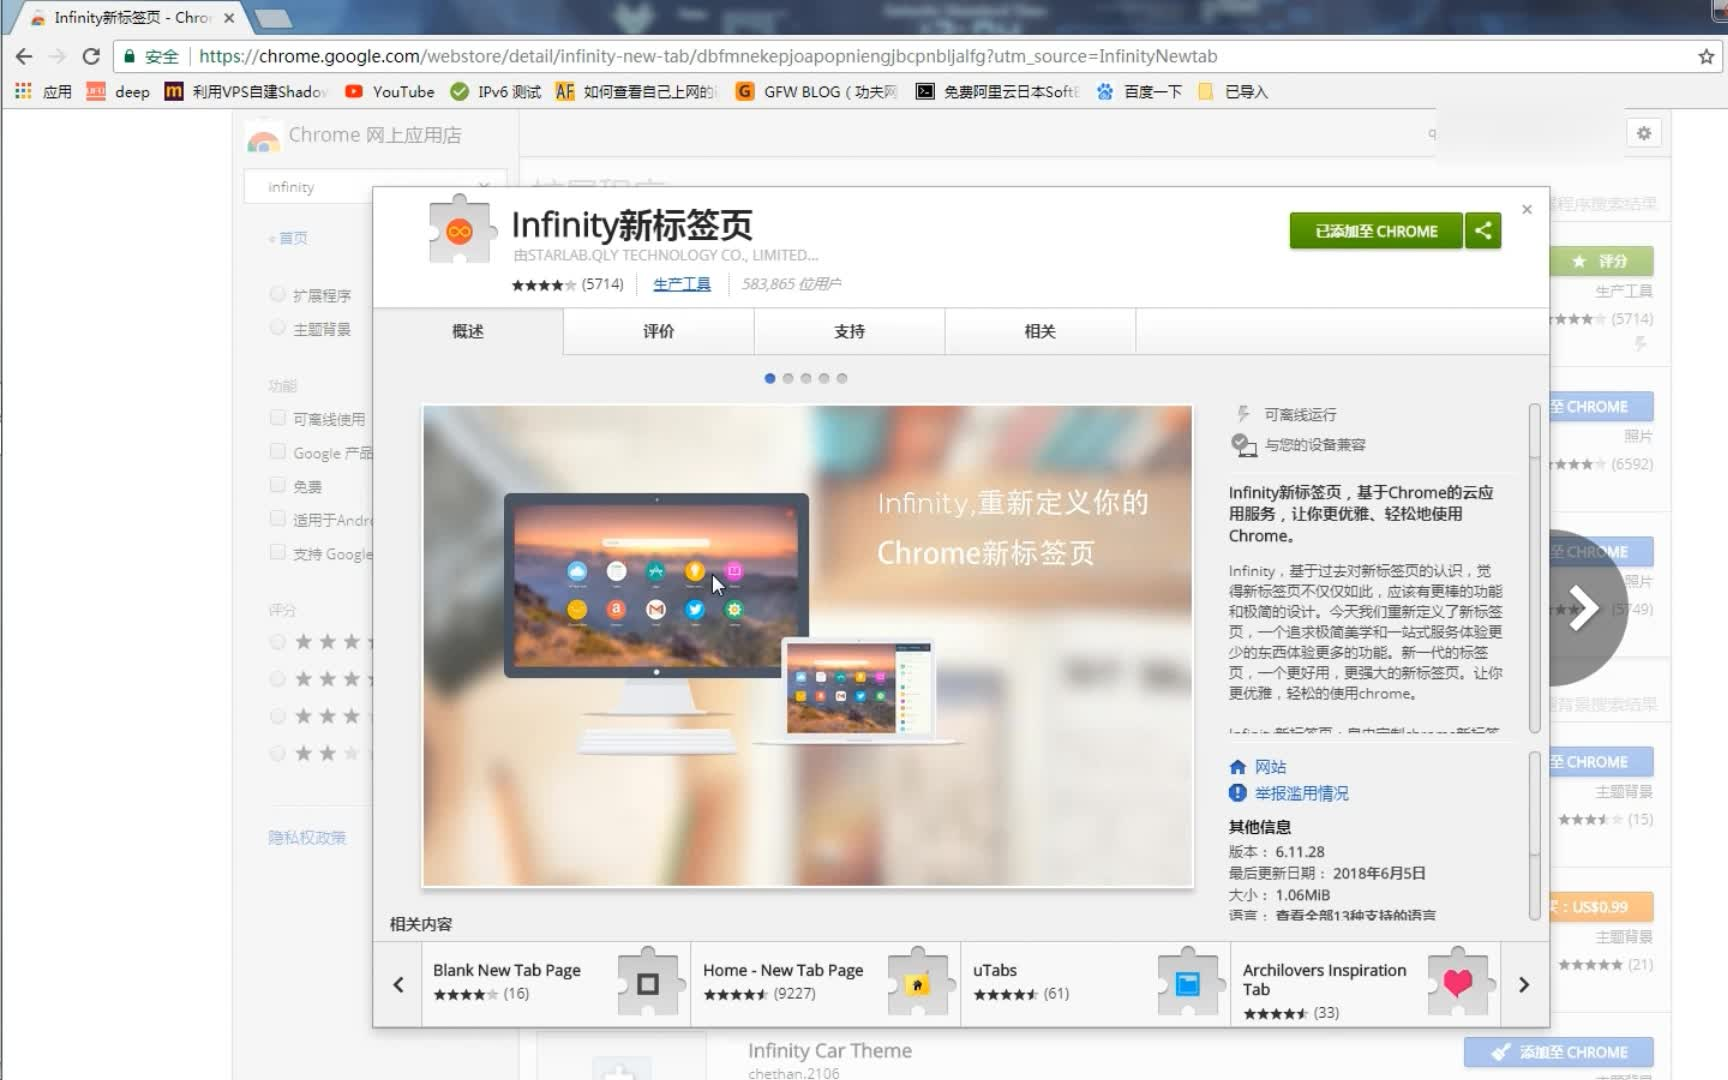Open the GFW BLOG bookmark
This screenshot has height=1080, width=1728.
coord(816,91)
